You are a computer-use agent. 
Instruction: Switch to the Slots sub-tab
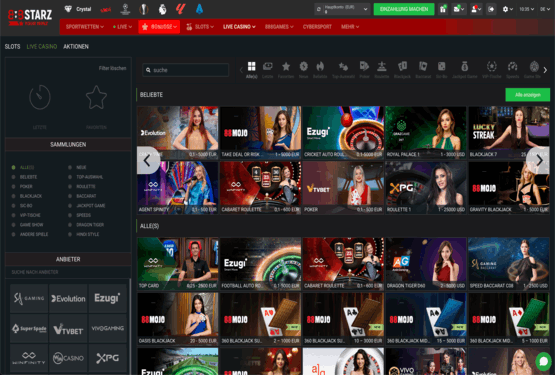click(12, 47)
